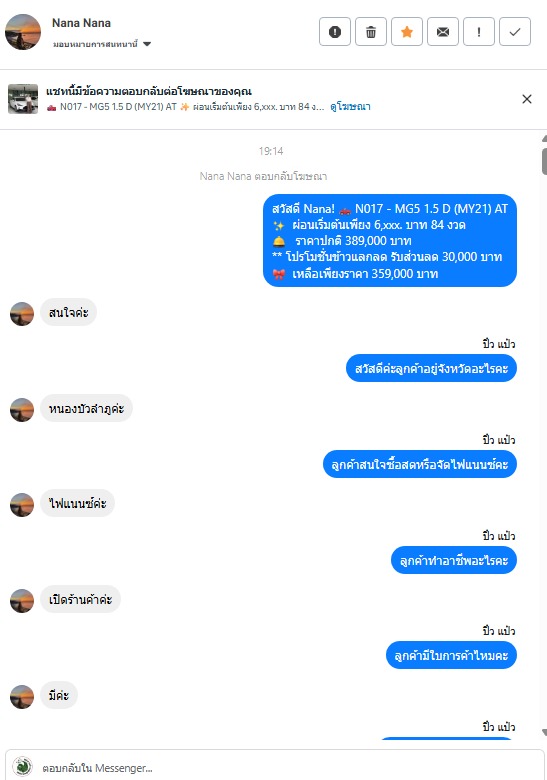Click the trash can delete icon

[371, 32]
